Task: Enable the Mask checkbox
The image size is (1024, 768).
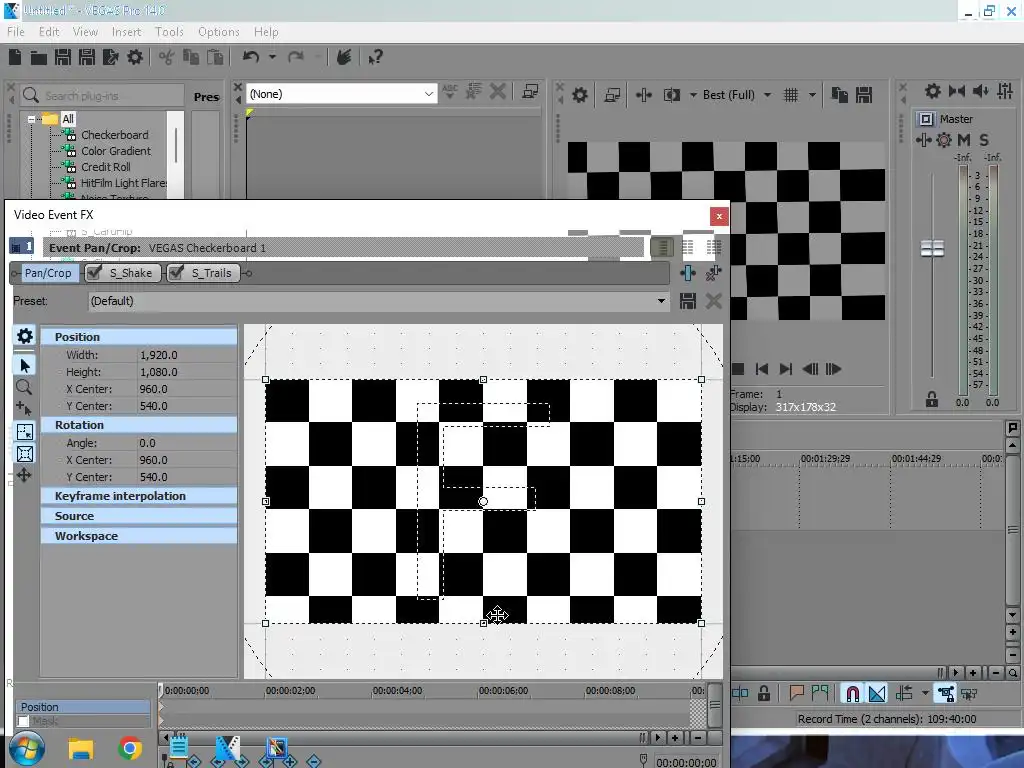Action: pos(24,721)
